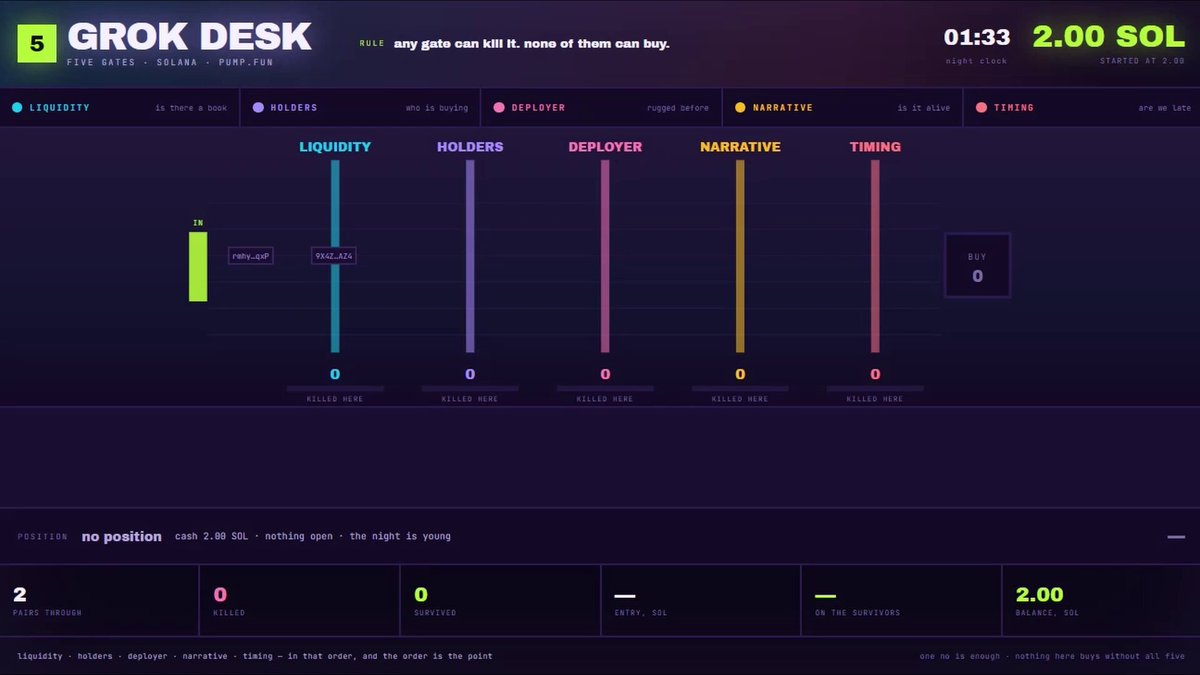Click the purple Holders gate bar
Screen dimensions: 1200x675
pyautogui.click(x=470, y=256)
